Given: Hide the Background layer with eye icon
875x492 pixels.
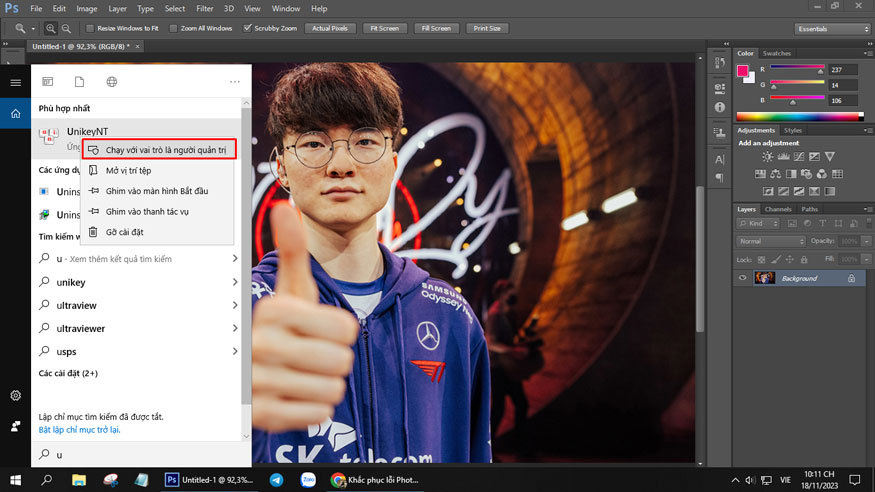Looking at the screenshot, I should tap(743, 278).
